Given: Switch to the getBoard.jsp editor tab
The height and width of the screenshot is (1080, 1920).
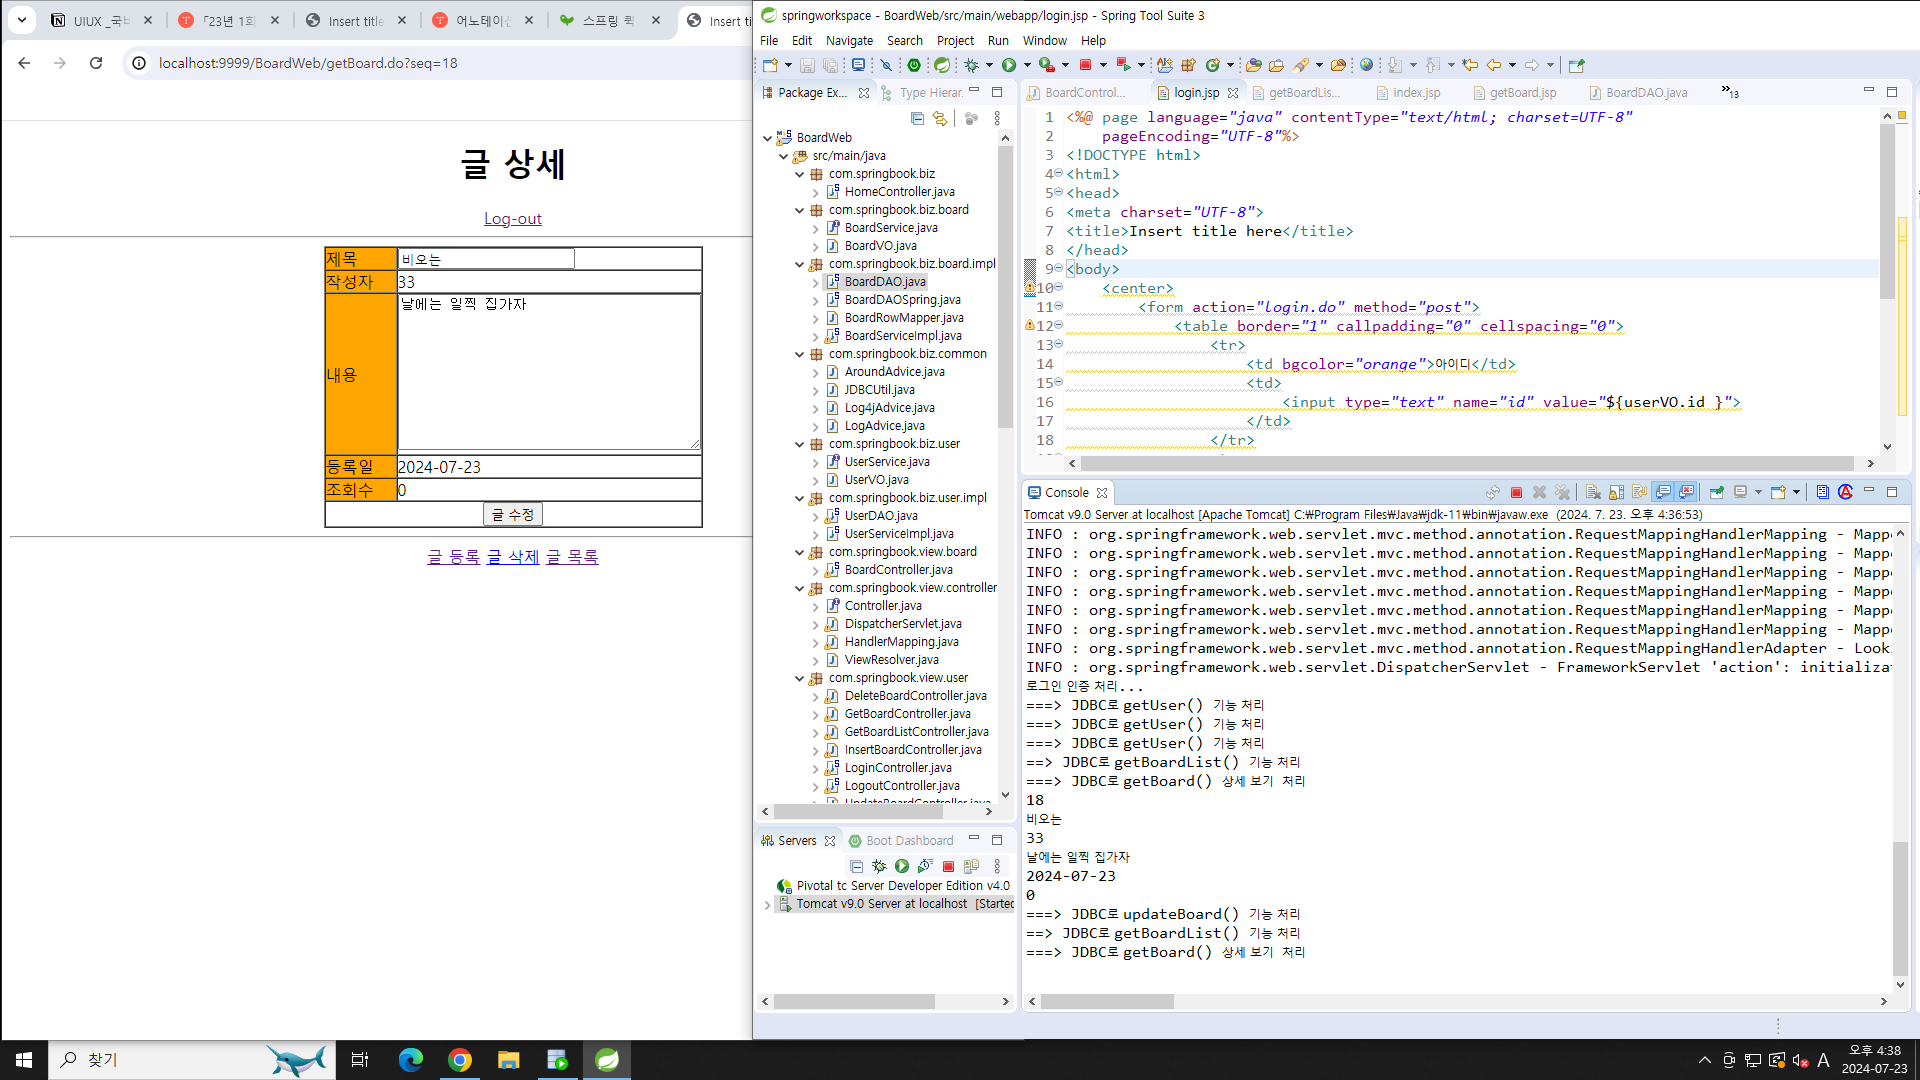Looking at the screenshot, I should (x=1522, y=92).
